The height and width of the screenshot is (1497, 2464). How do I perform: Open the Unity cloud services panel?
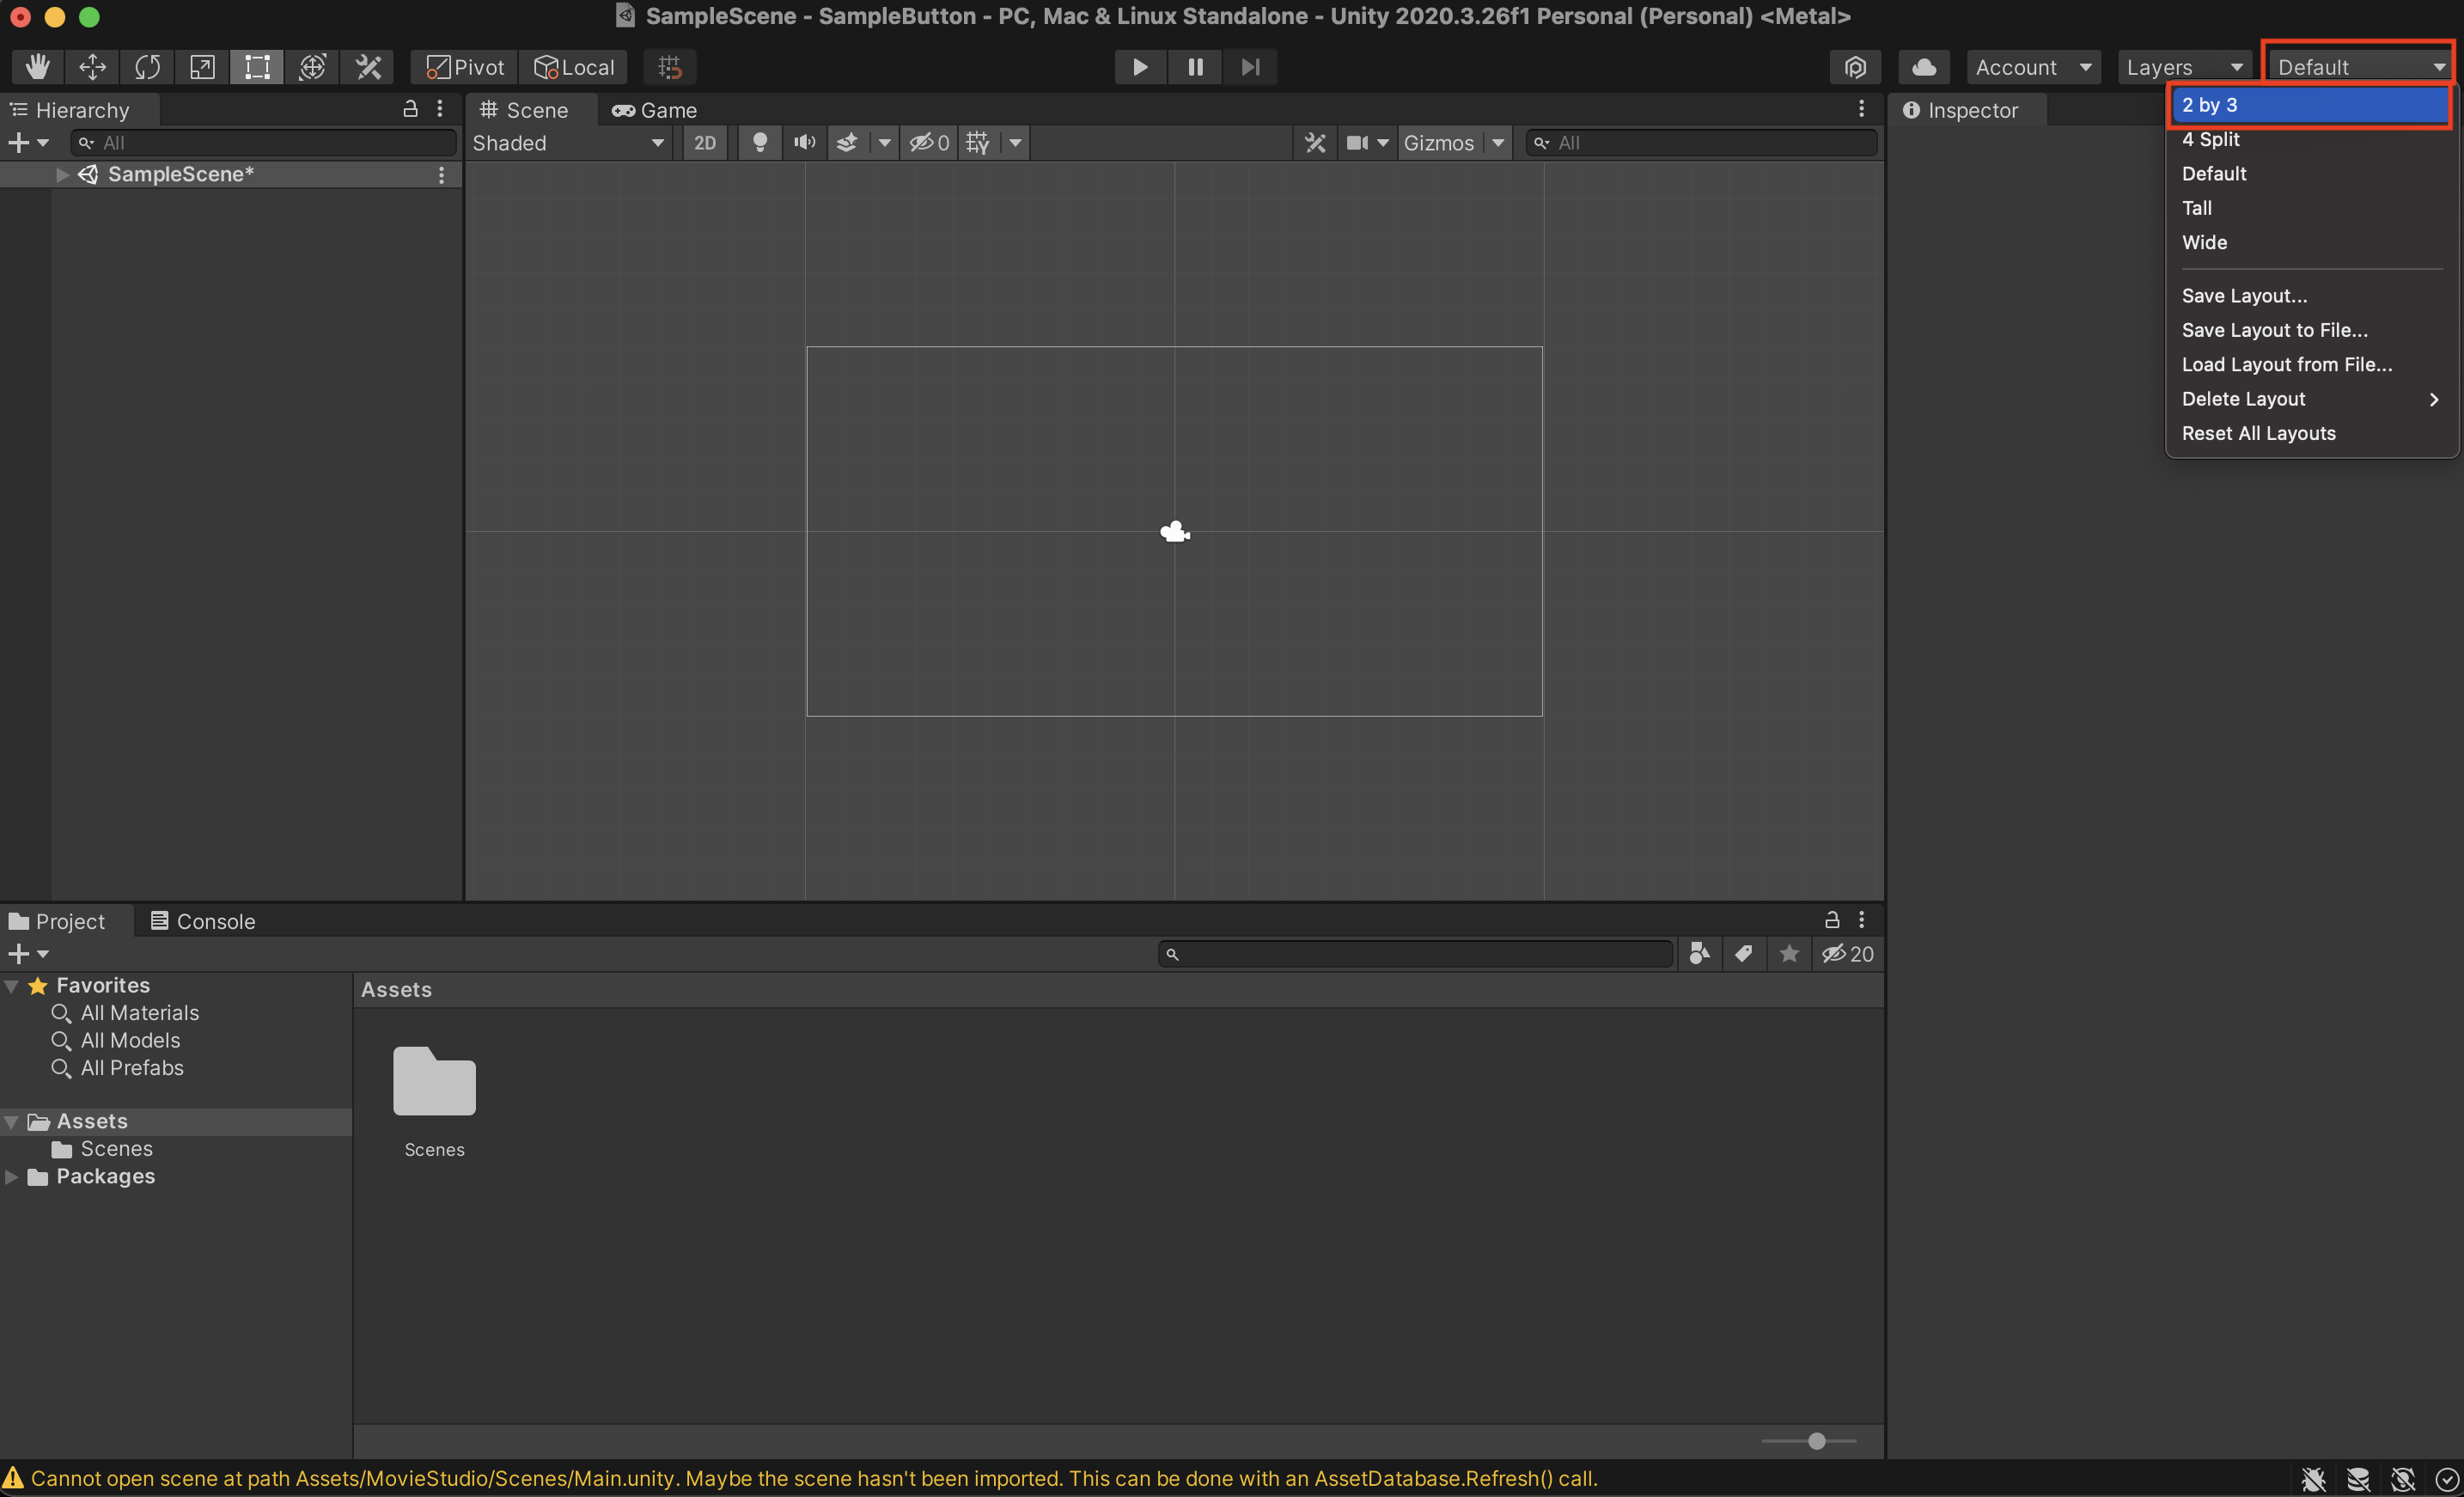tap(1923, 66)
